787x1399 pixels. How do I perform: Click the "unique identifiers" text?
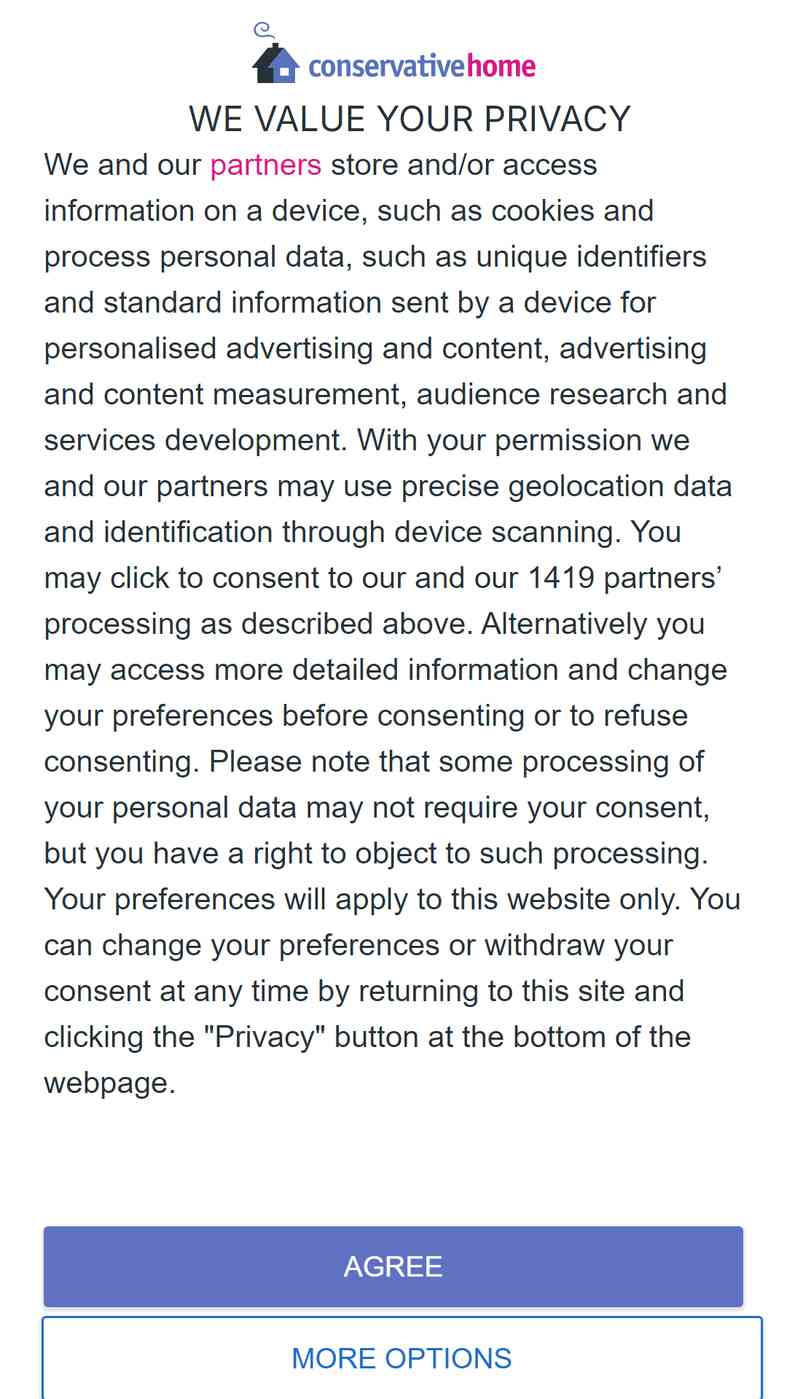click(591, 257)
